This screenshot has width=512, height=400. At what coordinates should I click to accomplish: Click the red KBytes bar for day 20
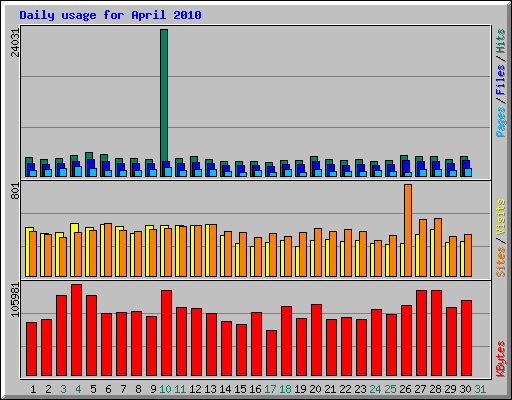[316, 340]
